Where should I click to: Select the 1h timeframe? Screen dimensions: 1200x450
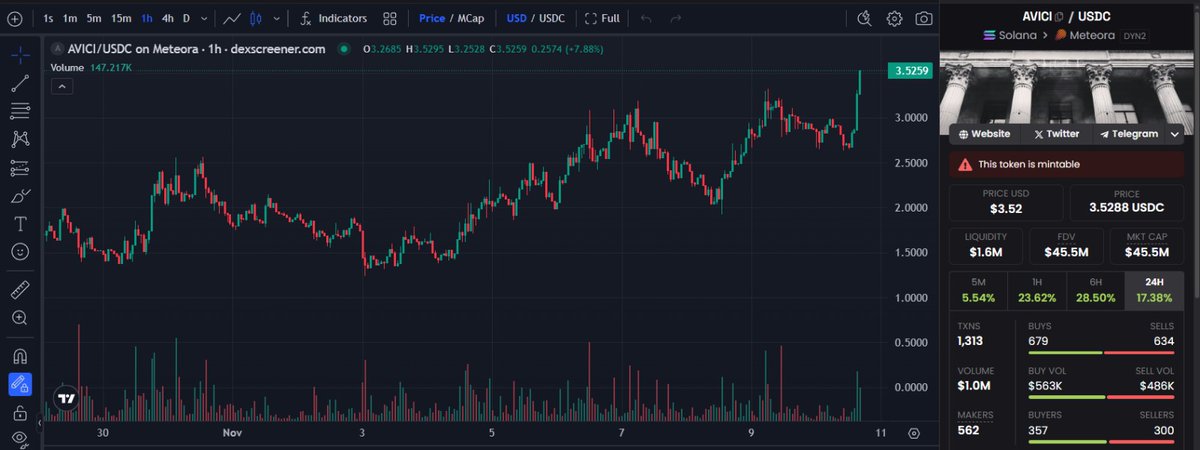[x=147, y=18]
